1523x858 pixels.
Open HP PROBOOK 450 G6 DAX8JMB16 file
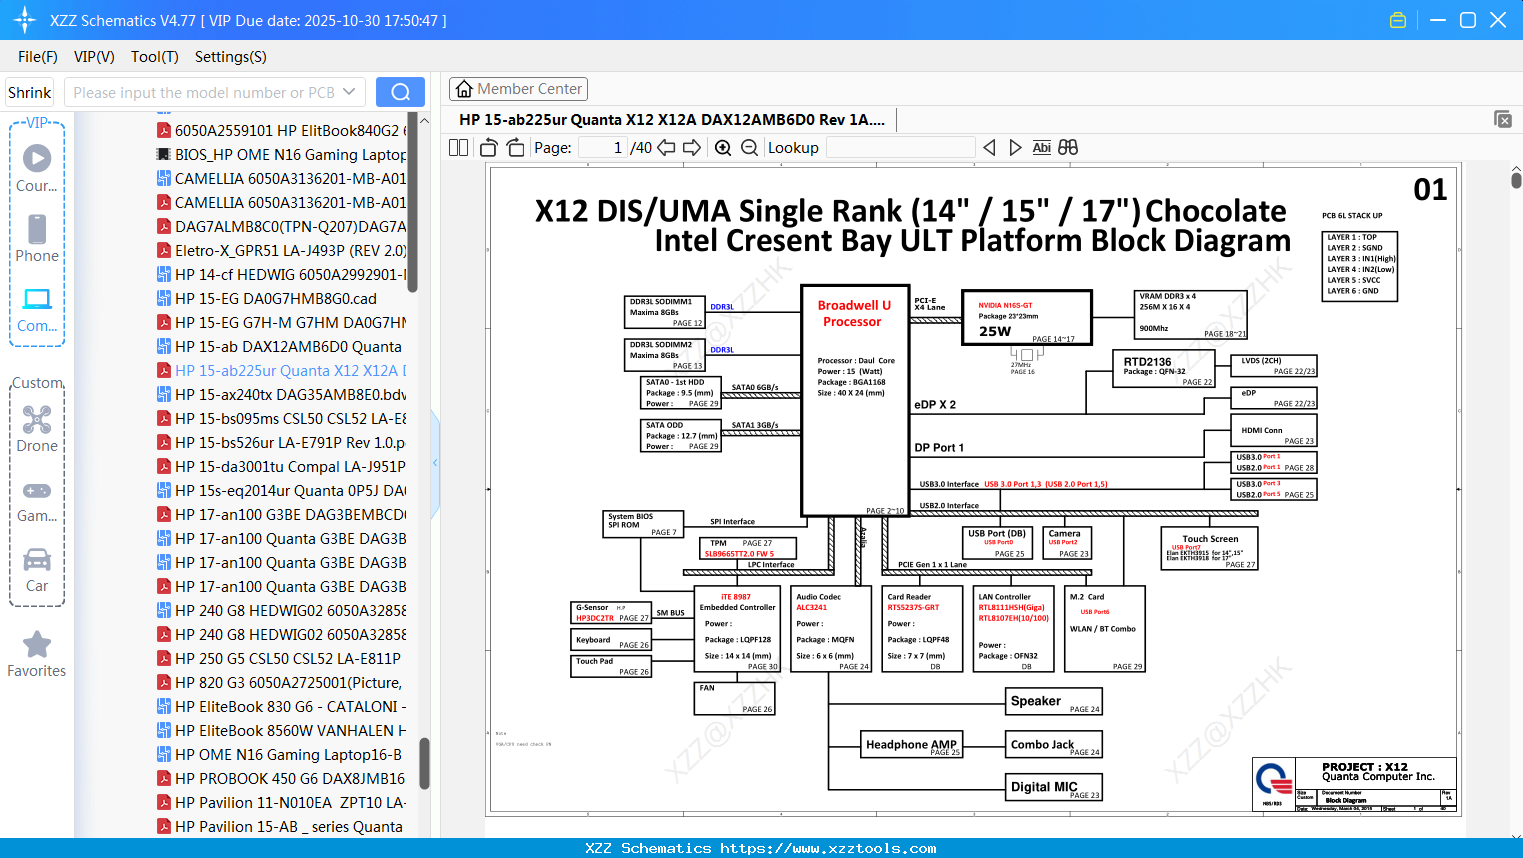click(282, 779)
